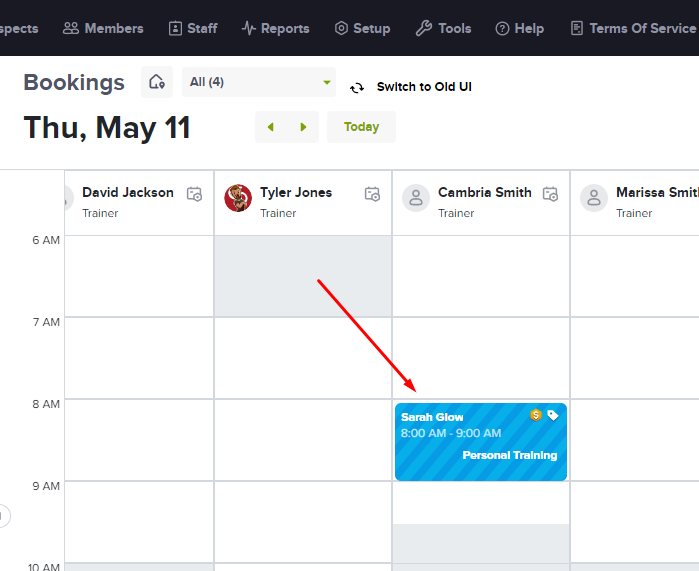
Task: Click David Jackson's empty 7 AM slot
Action: pos(140,358)
